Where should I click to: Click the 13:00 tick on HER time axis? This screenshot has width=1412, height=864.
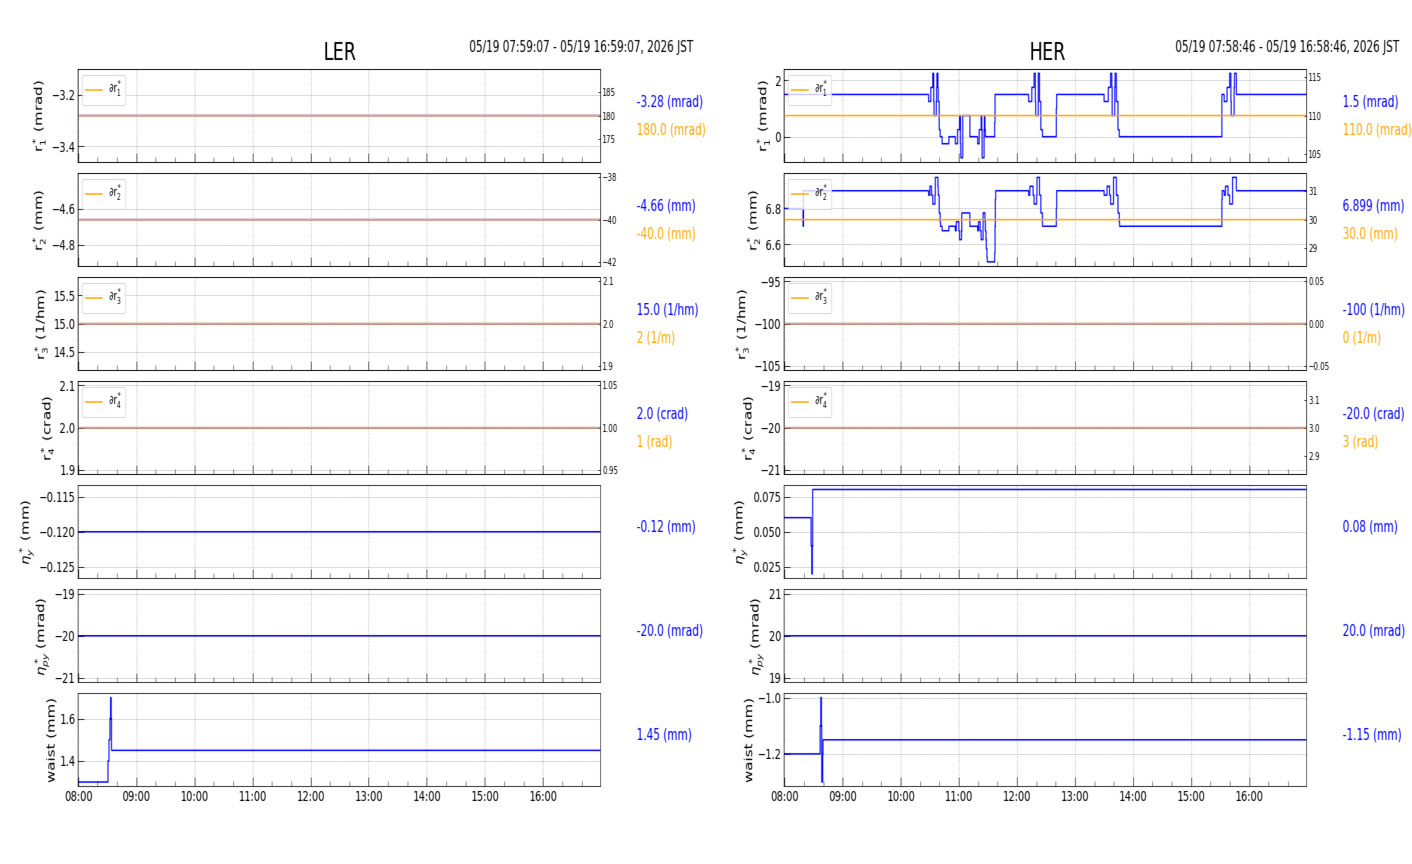point(1075,797)
